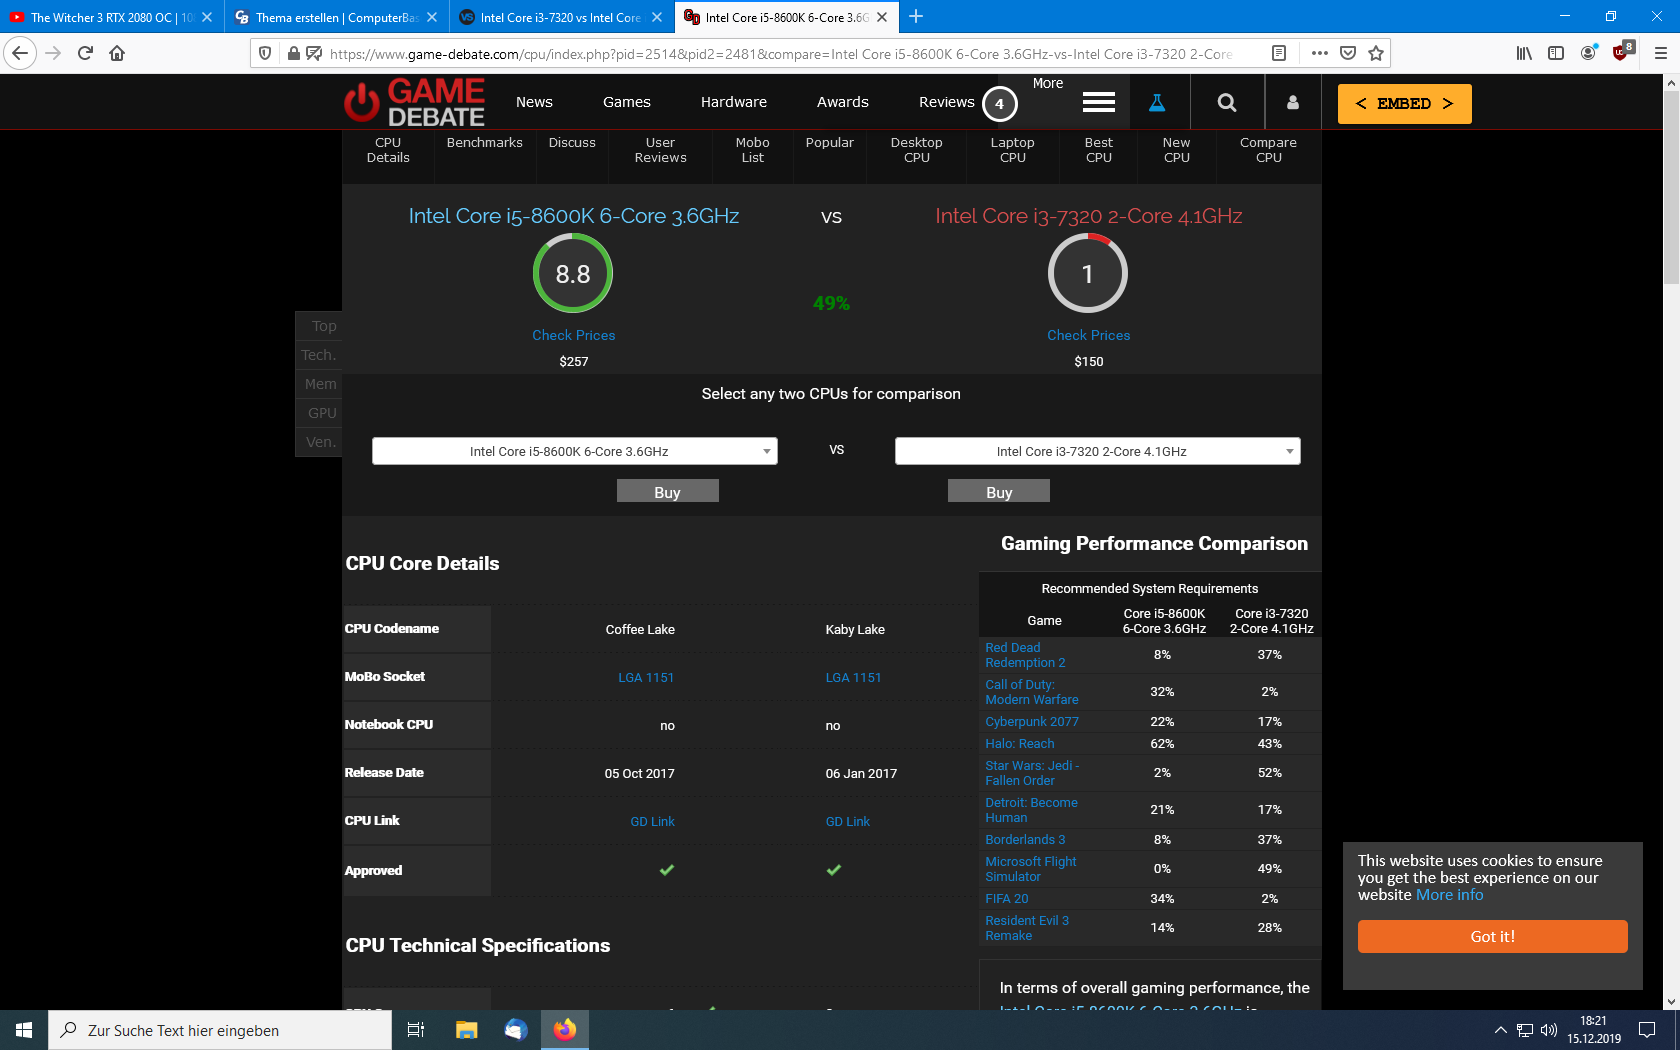Click Windows Start button

point(24,1030)
